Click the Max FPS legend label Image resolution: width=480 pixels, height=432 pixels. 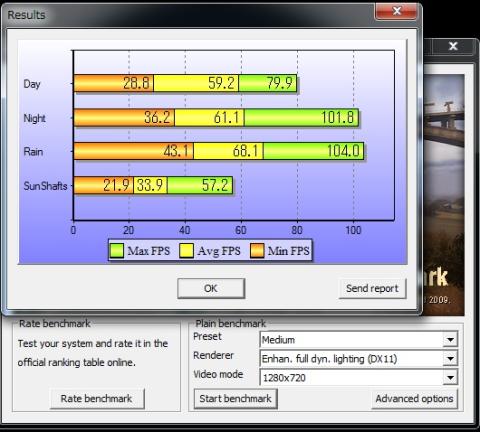149,251
